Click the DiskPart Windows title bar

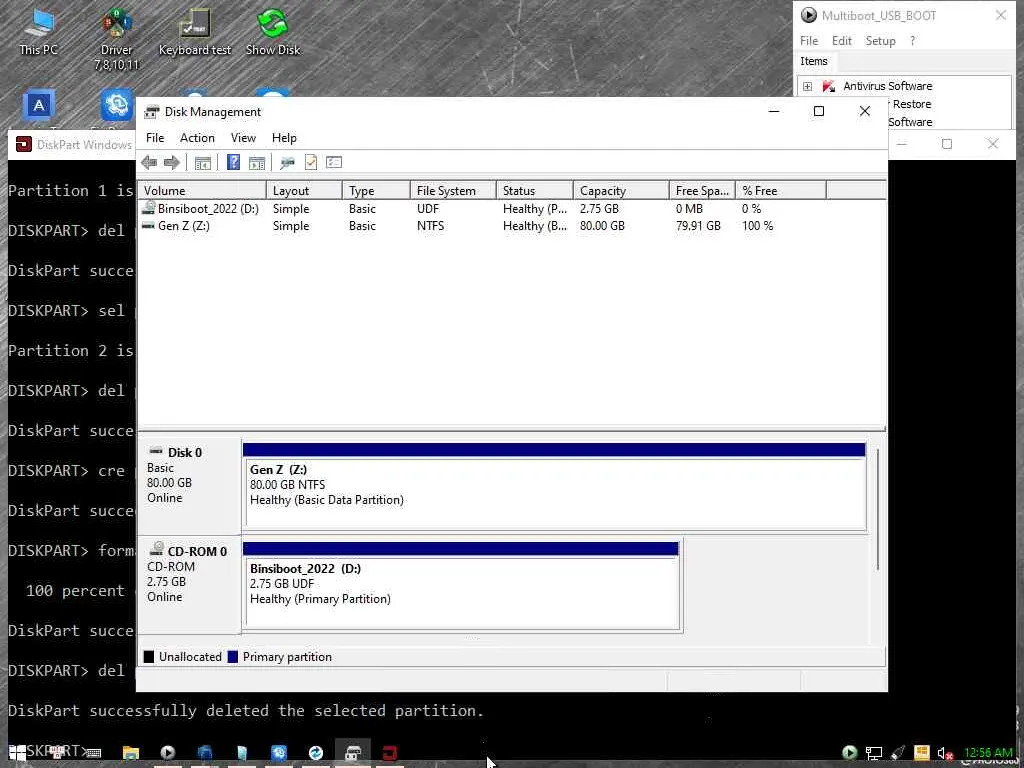[x=72, y=144]
